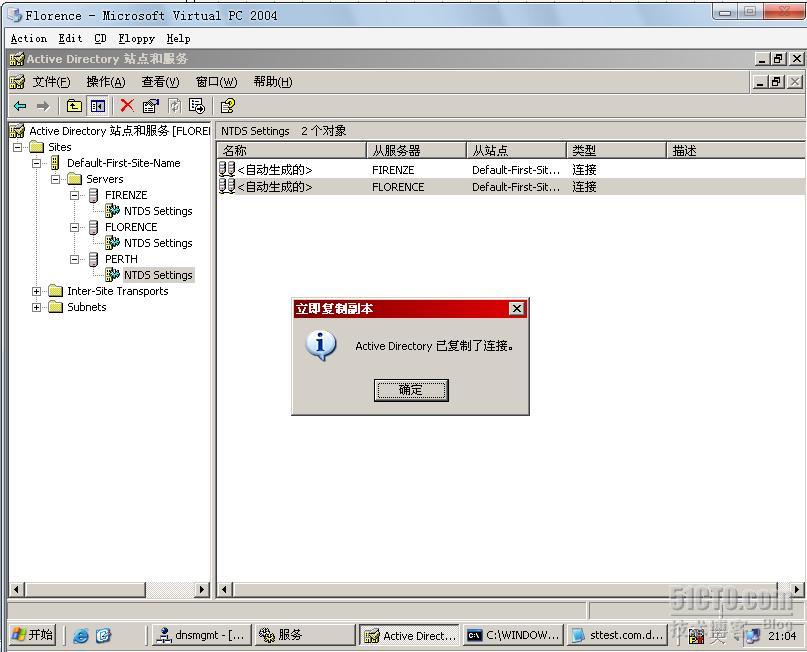
Task: Sort by 类型 column header
Action: point(616,150)
